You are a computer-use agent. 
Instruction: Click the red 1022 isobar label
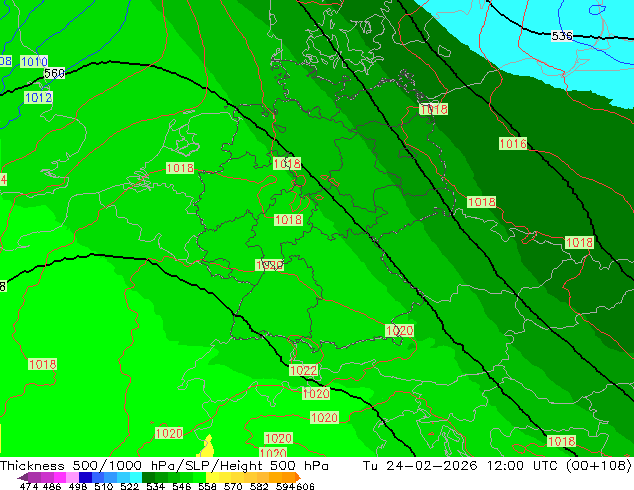pos(304,370)
